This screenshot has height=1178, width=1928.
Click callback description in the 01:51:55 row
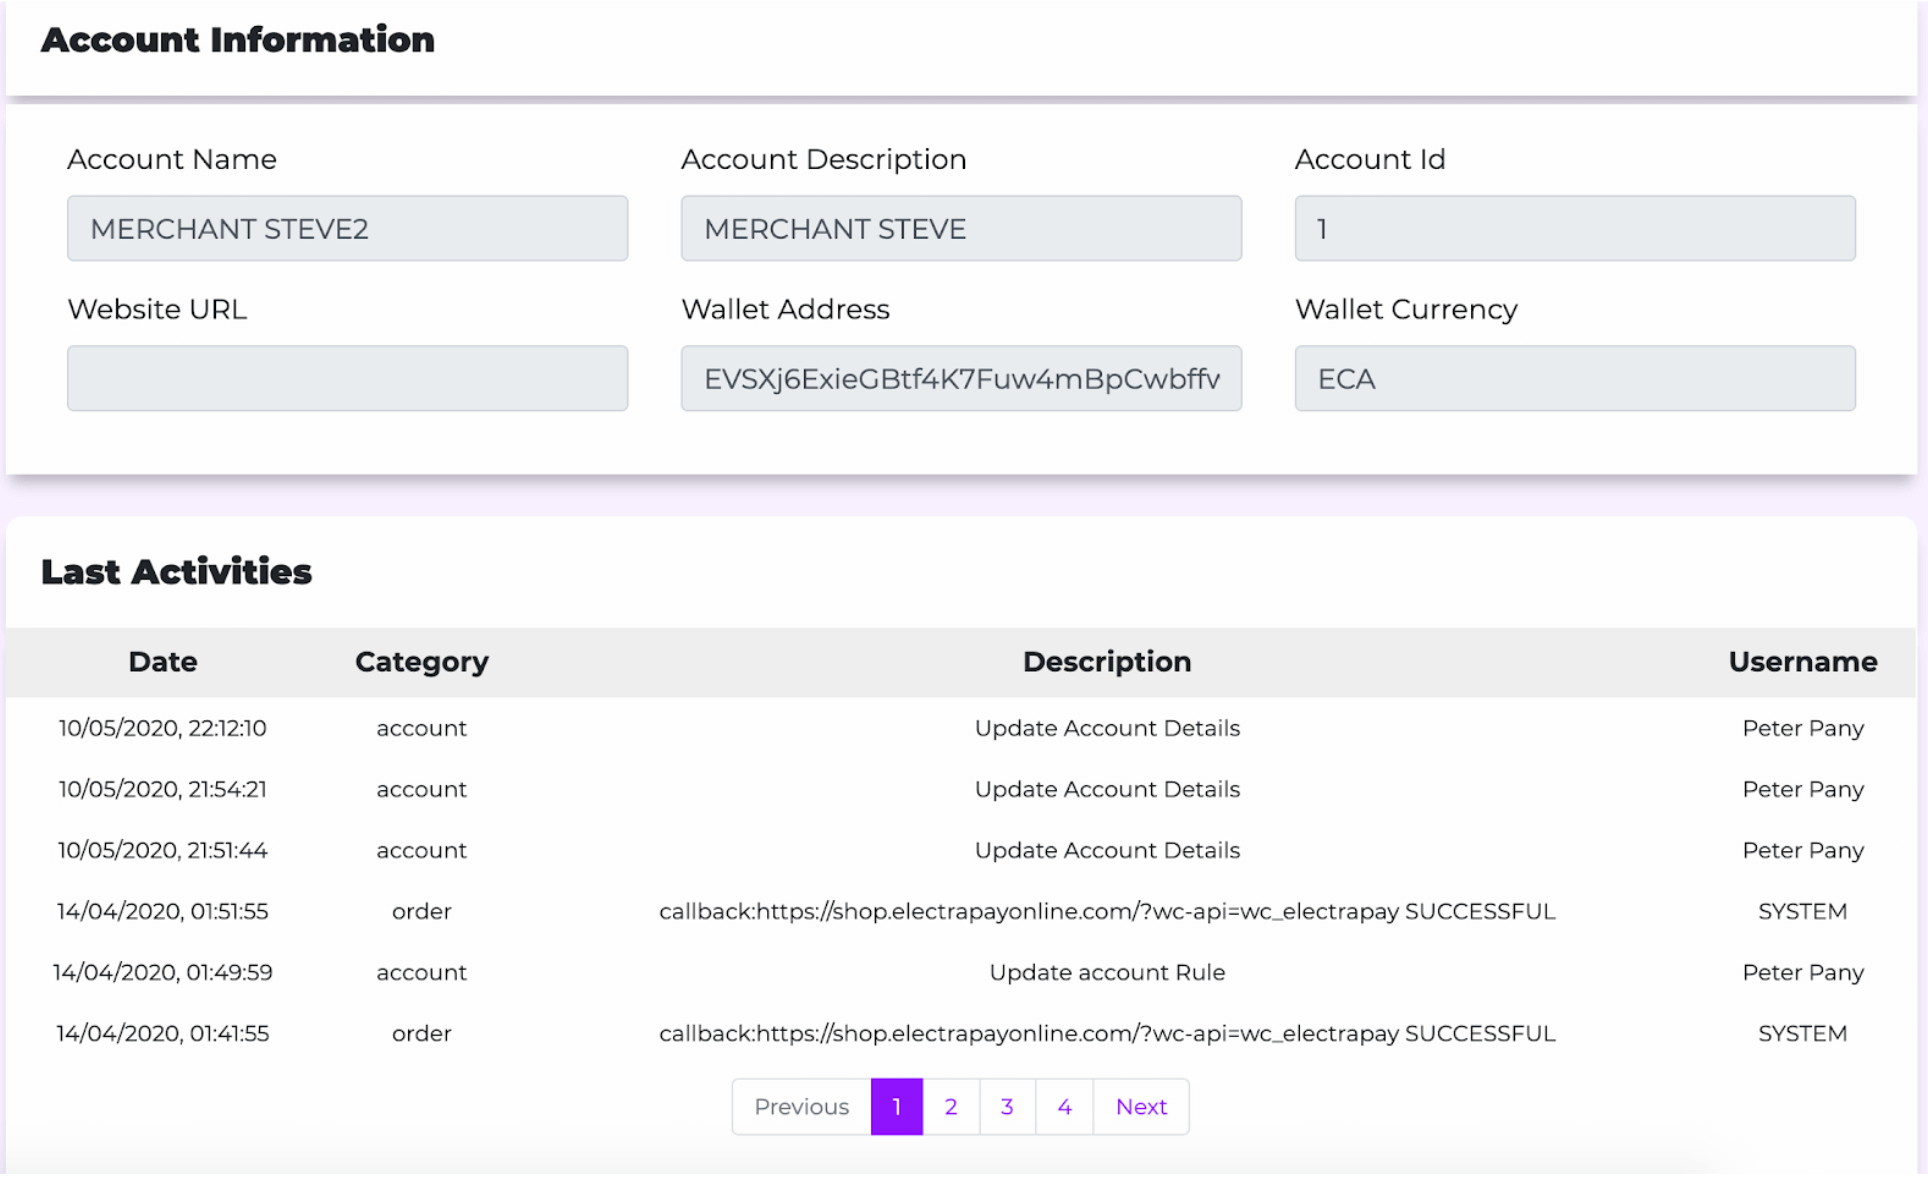(x=1107, y=911)
